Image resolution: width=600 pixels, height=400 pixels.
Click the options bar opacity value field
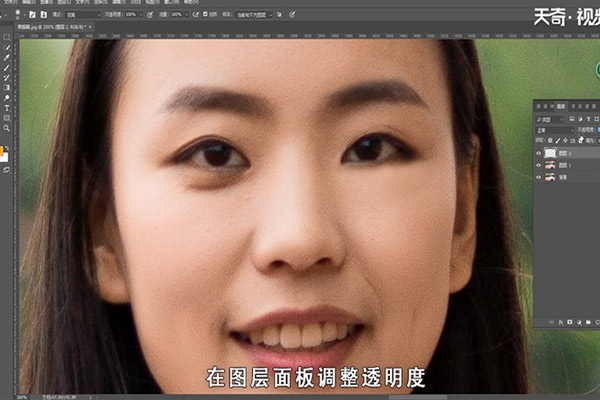coord(130,15)
